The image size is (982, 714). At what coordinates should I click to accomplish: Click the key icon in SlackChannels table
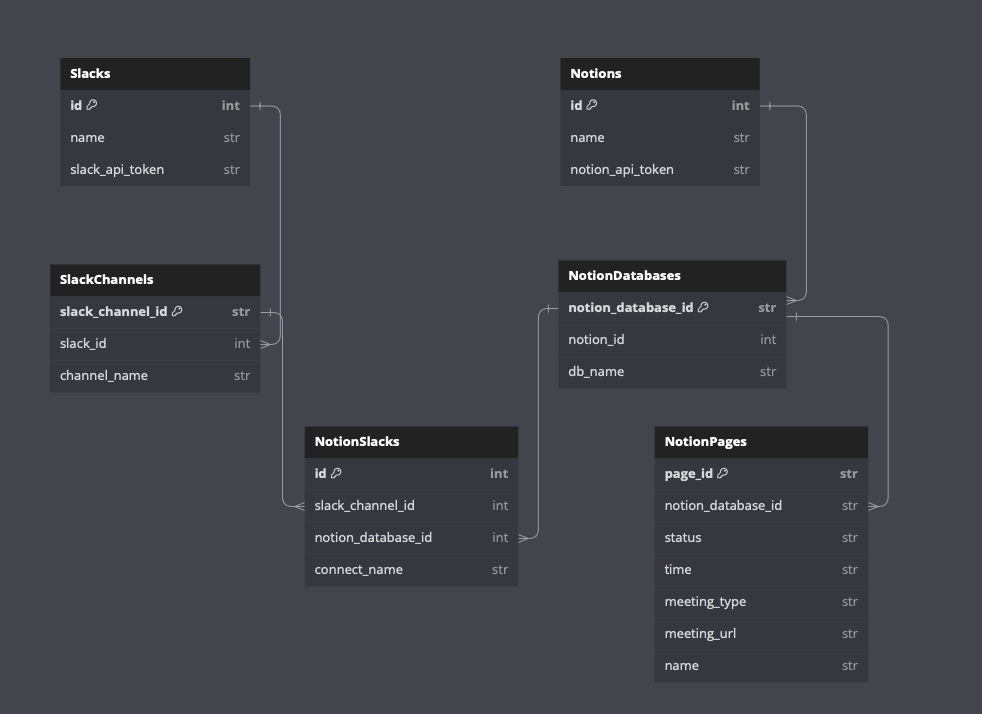pos(177,311)
